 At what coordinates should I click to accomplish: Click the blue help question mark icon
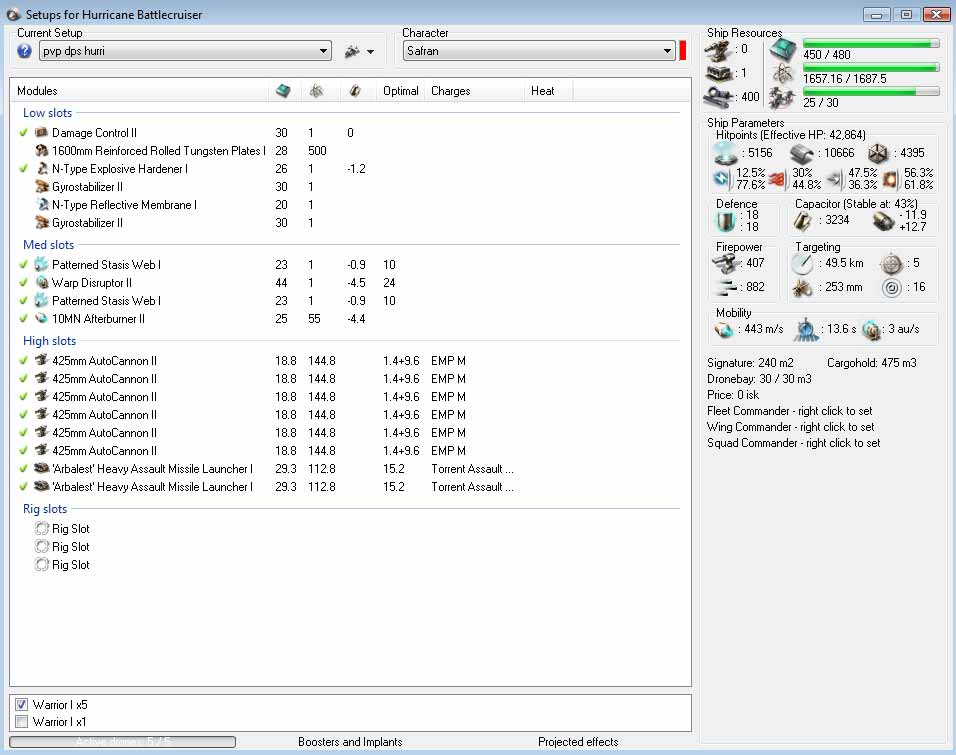pyautogui.click(x=25, y=51)
